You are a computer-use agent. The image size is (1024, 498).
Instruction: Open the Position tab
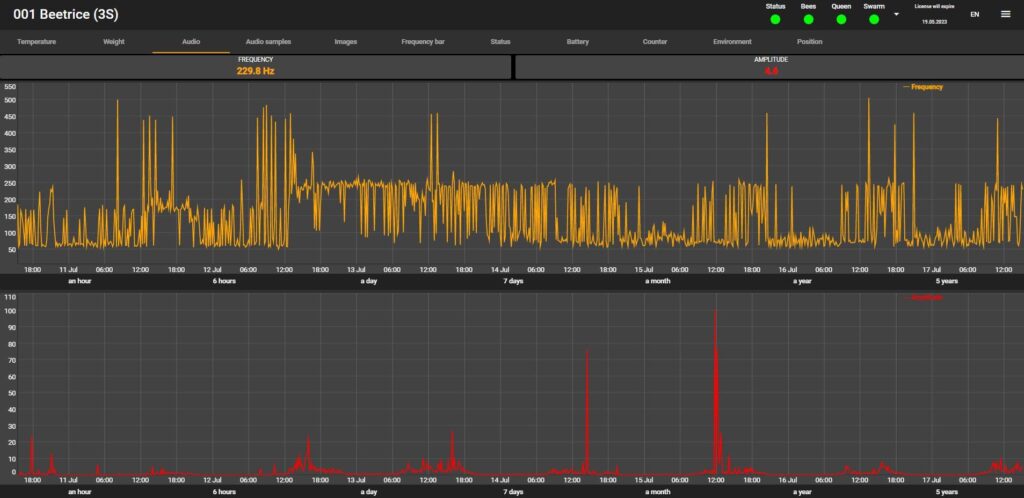809,42
